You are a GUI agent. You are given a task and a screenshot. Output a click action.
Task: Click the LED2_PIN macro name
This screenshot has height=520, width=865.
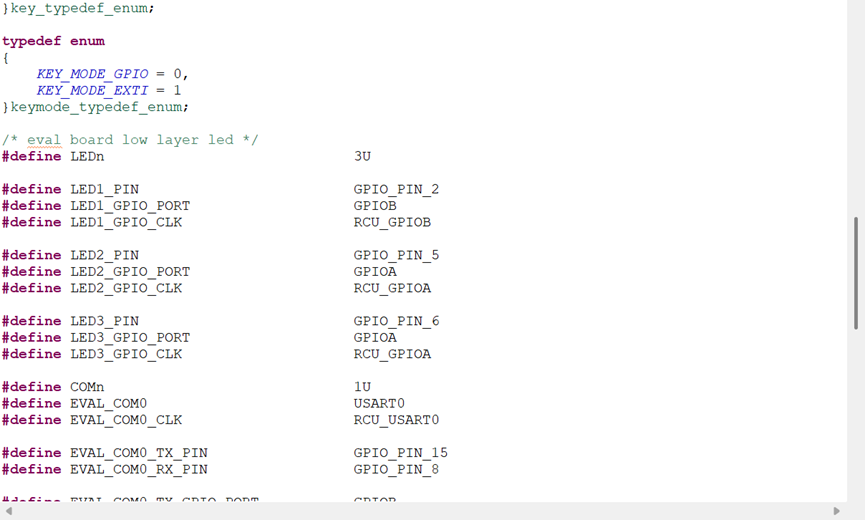104,255
